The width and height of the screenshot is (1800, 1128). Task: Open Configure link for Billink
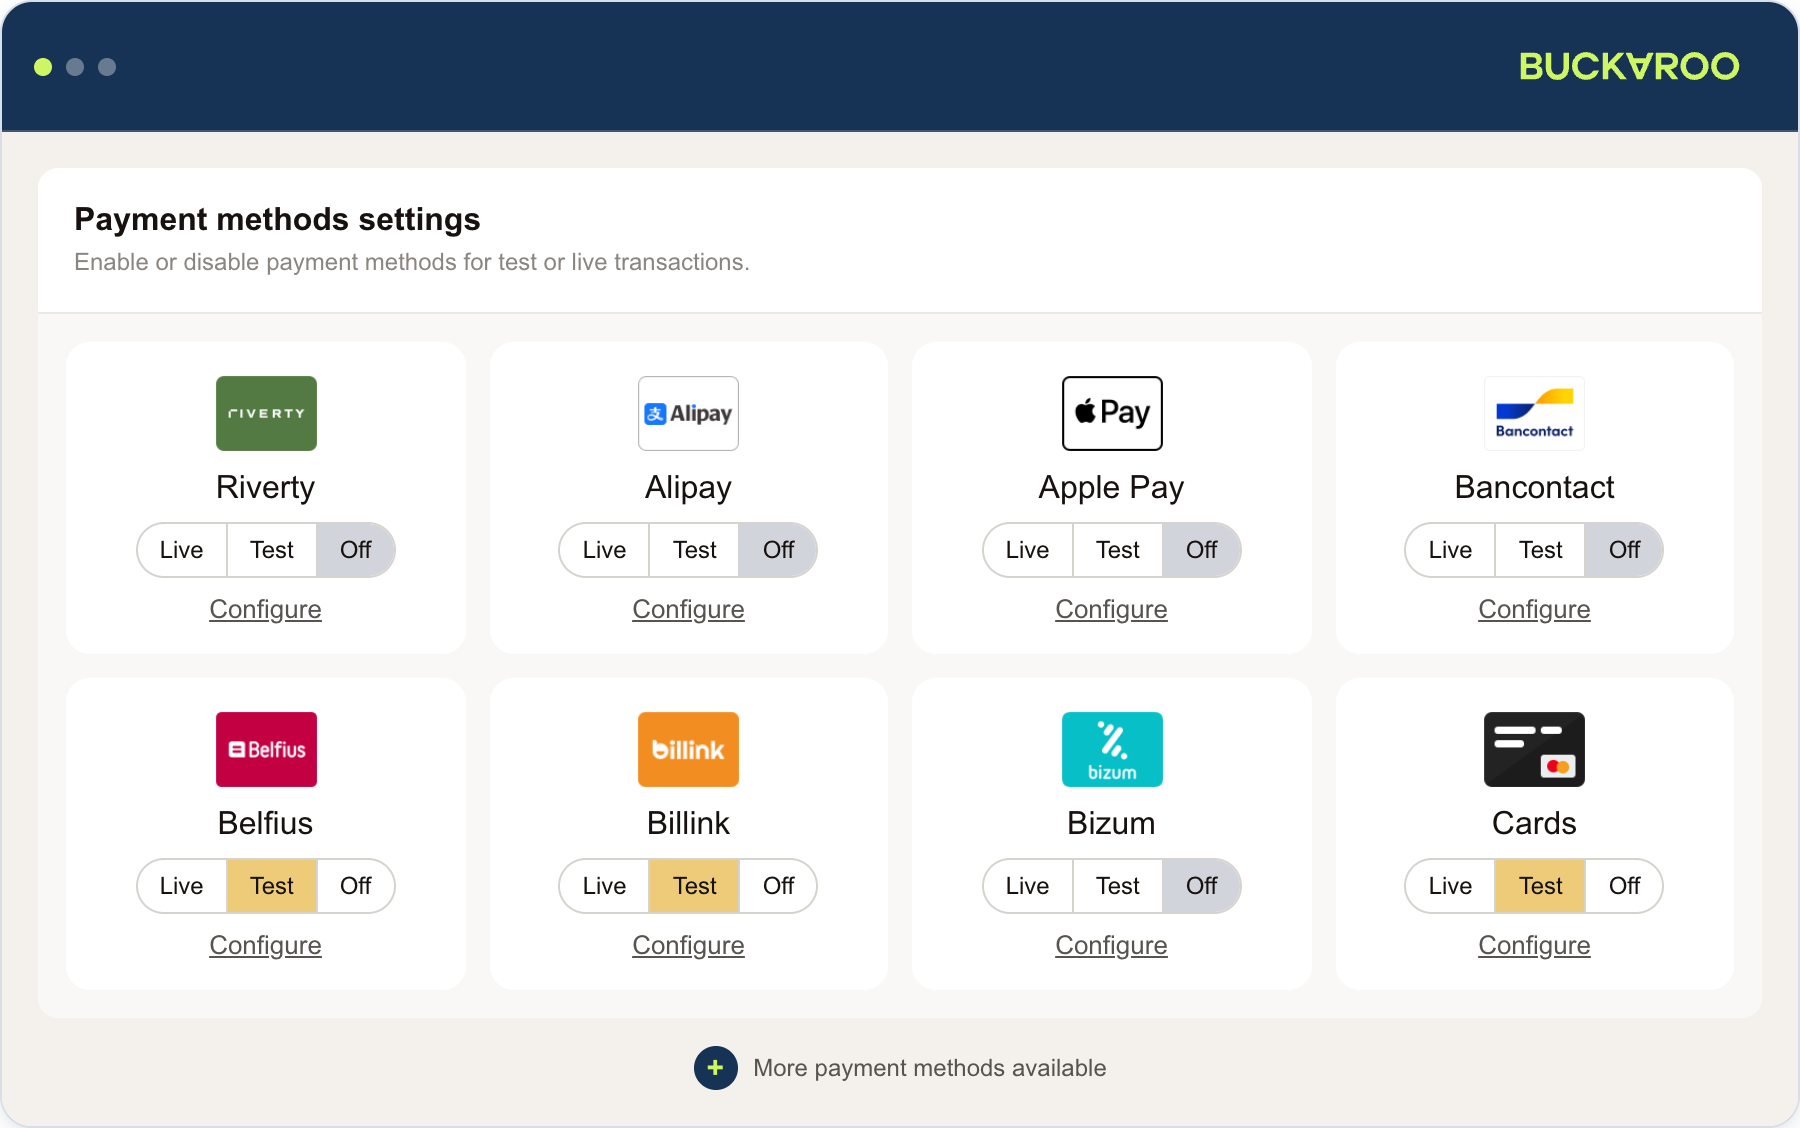click(688, 945)
